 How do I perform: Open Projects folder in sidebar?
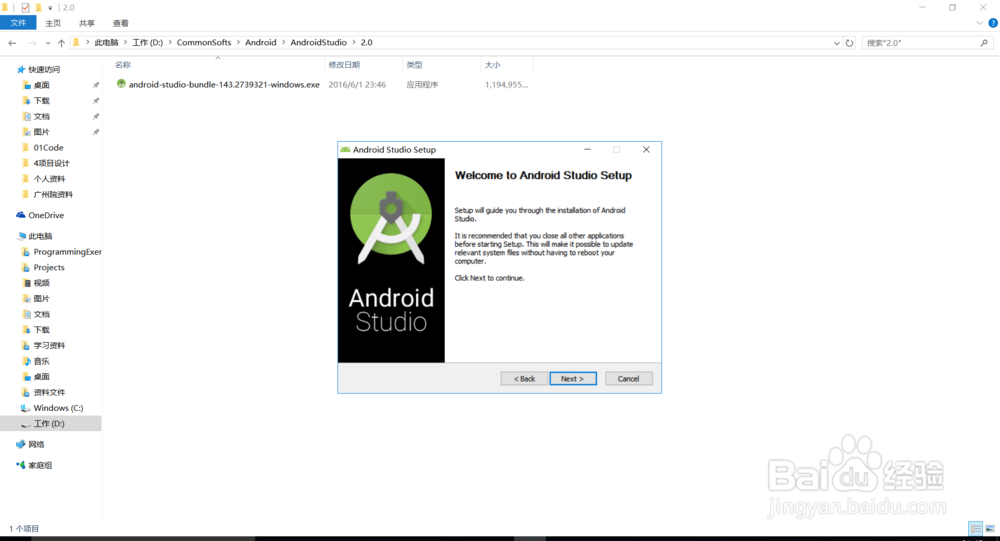49,267
